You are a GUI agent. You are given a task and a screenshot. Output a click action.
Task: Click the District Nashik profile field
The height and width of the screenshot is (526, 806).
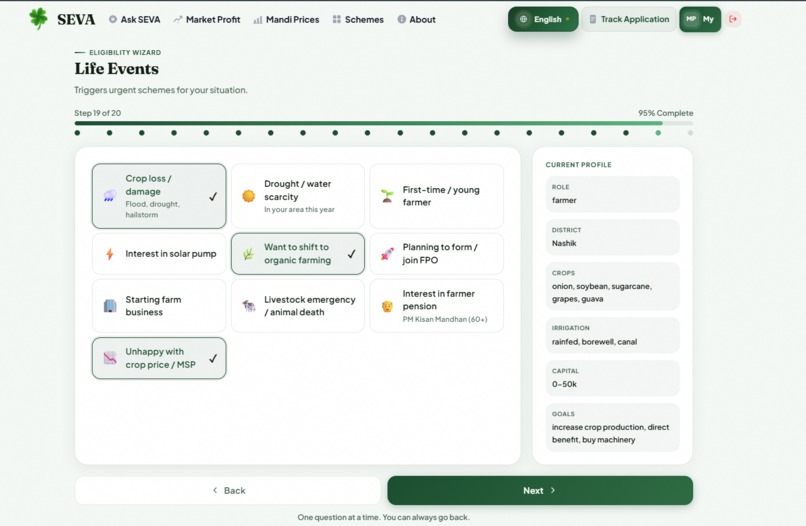tap(612, 237)
